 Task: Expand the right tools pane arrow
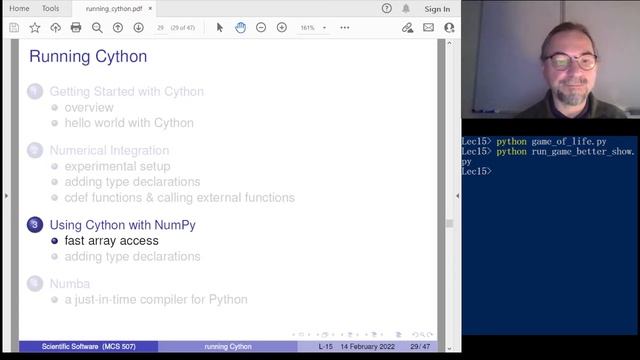pyautogui.click(x=457, y=196)
